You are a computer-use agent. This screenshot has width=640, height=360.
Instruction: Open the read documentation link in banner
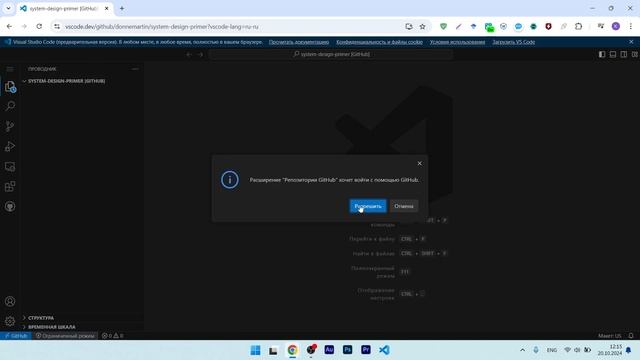pyautogui.click(x=299, y=42)
